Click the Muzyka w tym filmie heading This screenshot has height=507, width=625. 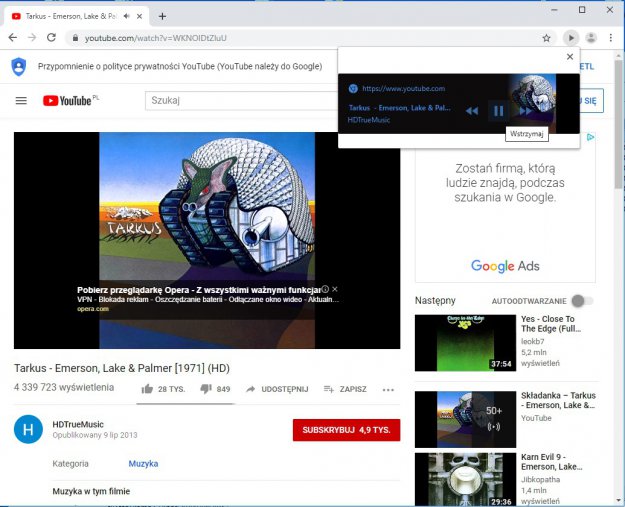[x=91, y=491]
